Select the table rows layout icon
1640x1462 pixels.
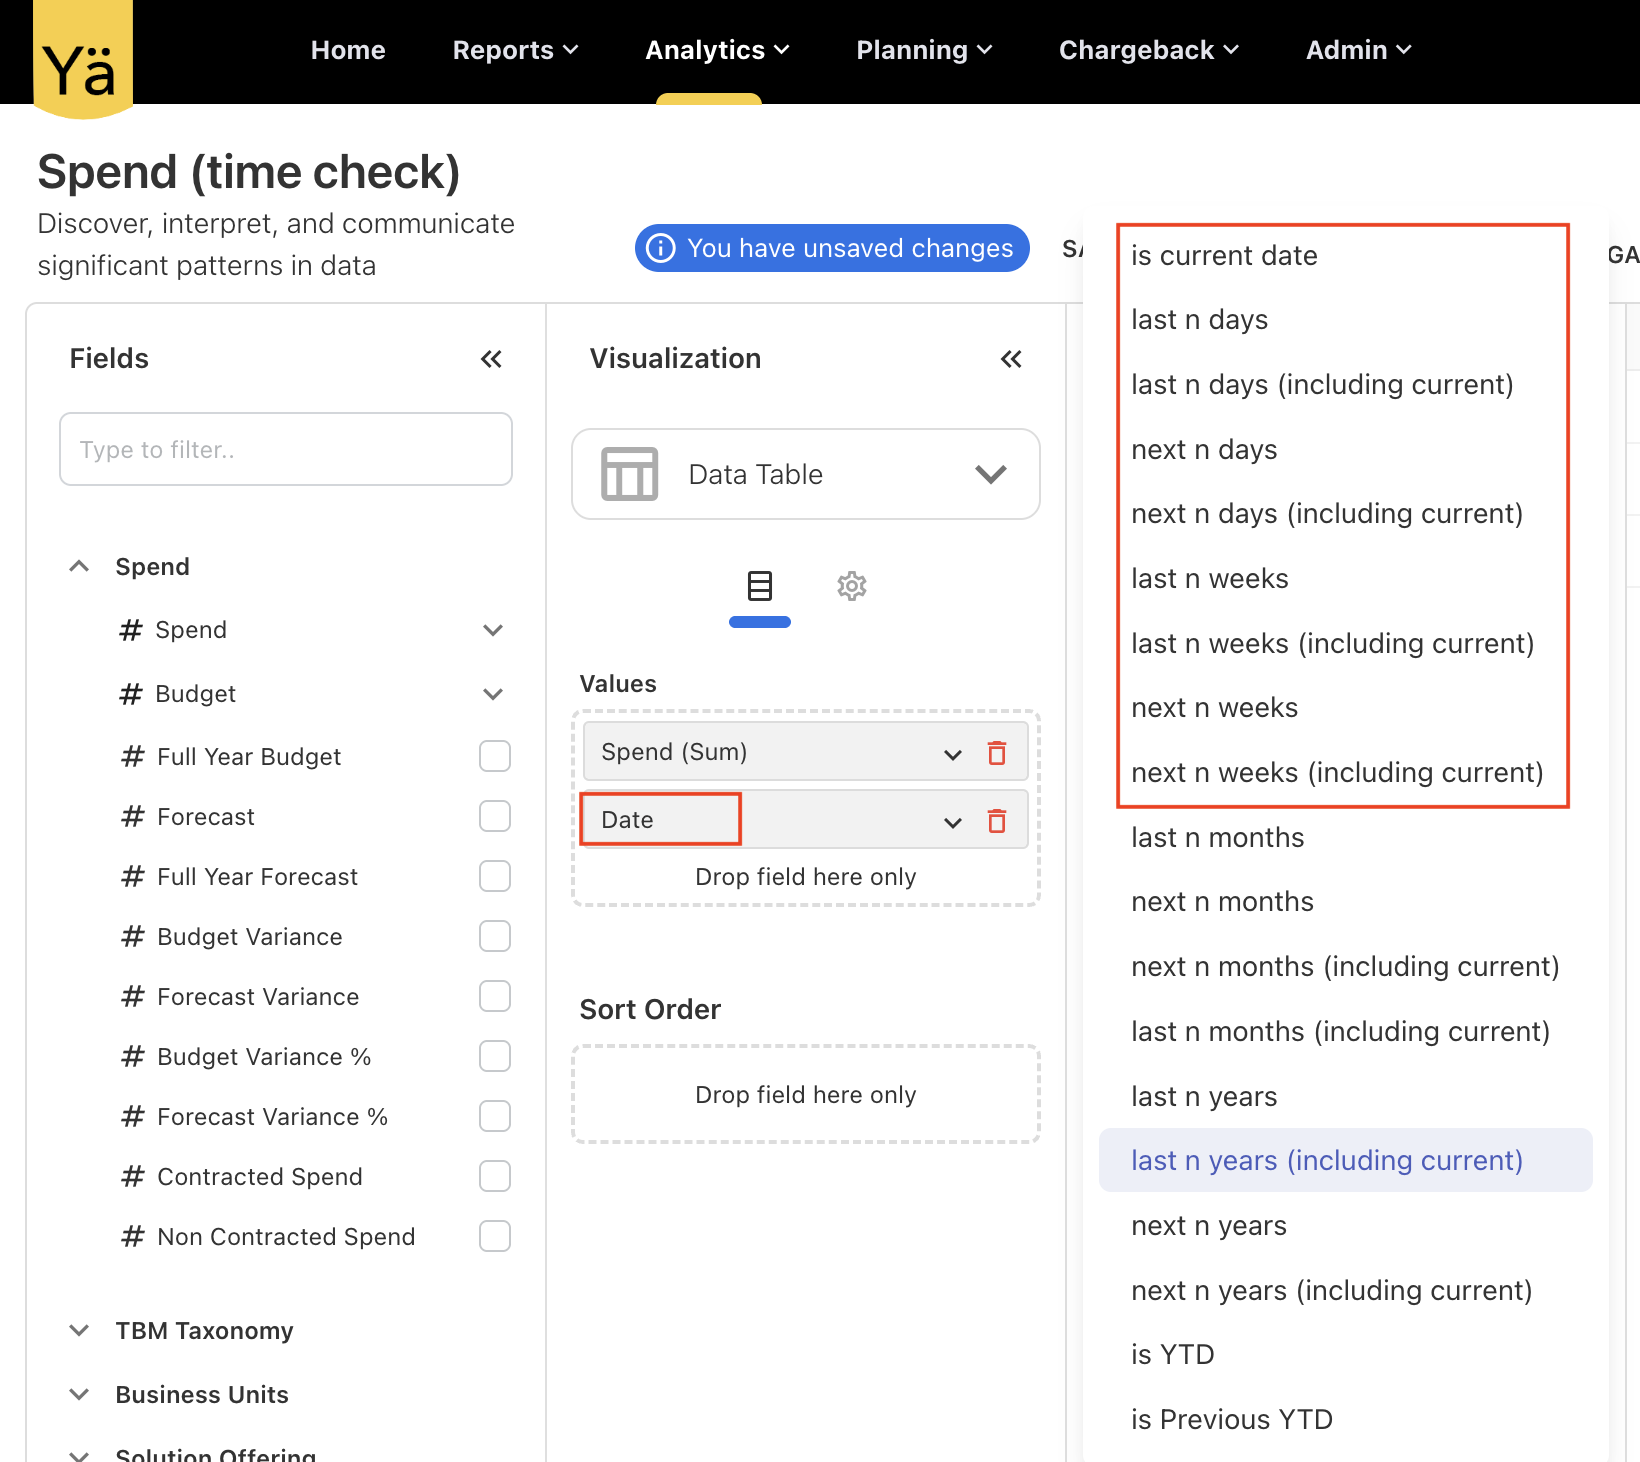[760, 586]
